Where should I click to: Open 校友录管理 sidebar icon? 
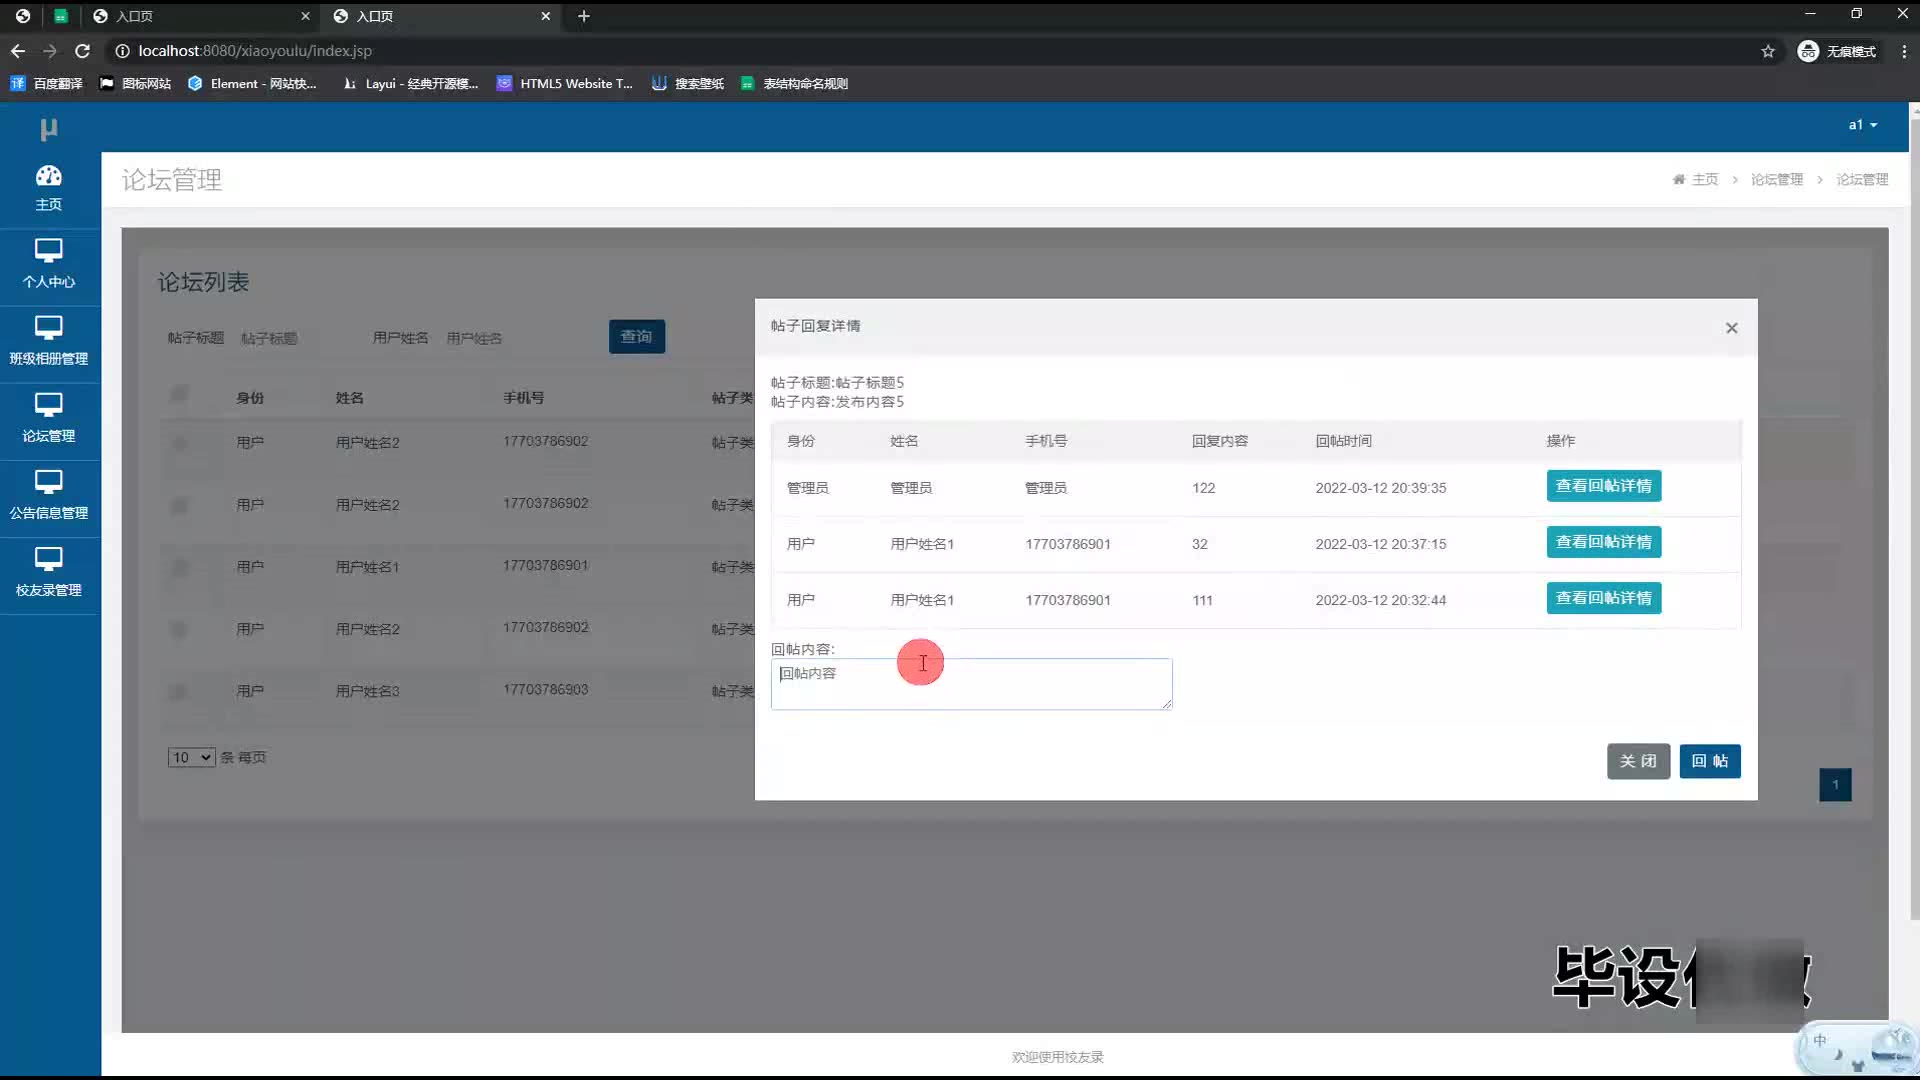(x=48, y=559)
